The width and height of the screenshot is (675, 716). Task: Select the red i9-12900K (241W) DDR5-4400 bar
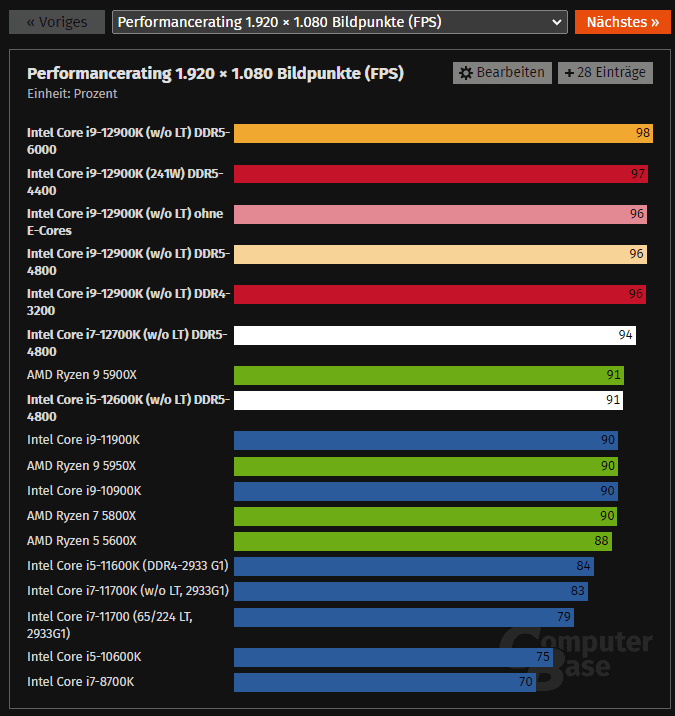(441, 174)
